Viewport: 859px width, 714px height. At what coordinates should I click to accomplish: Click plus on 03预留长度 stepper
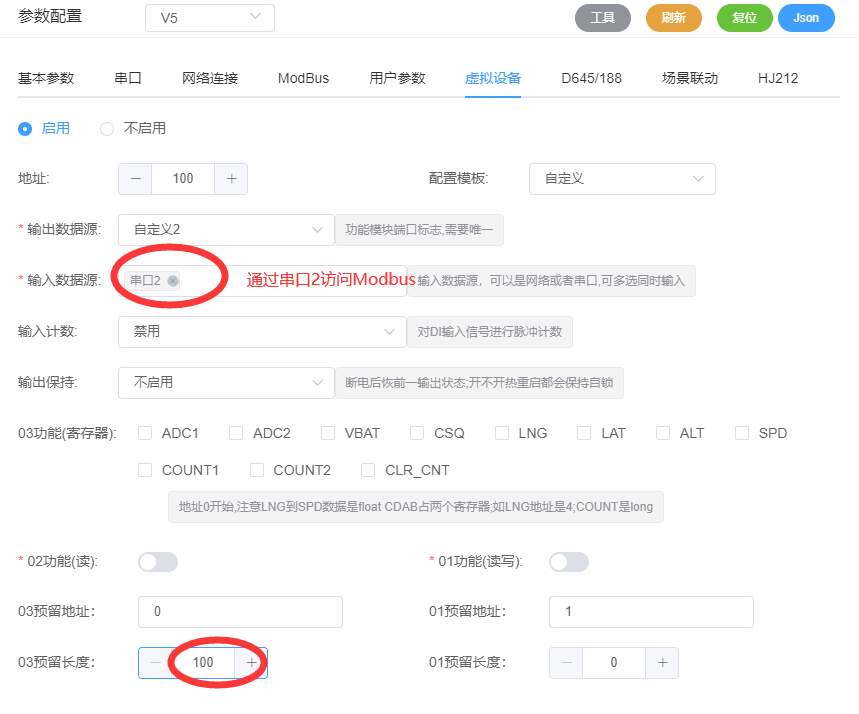251,662
